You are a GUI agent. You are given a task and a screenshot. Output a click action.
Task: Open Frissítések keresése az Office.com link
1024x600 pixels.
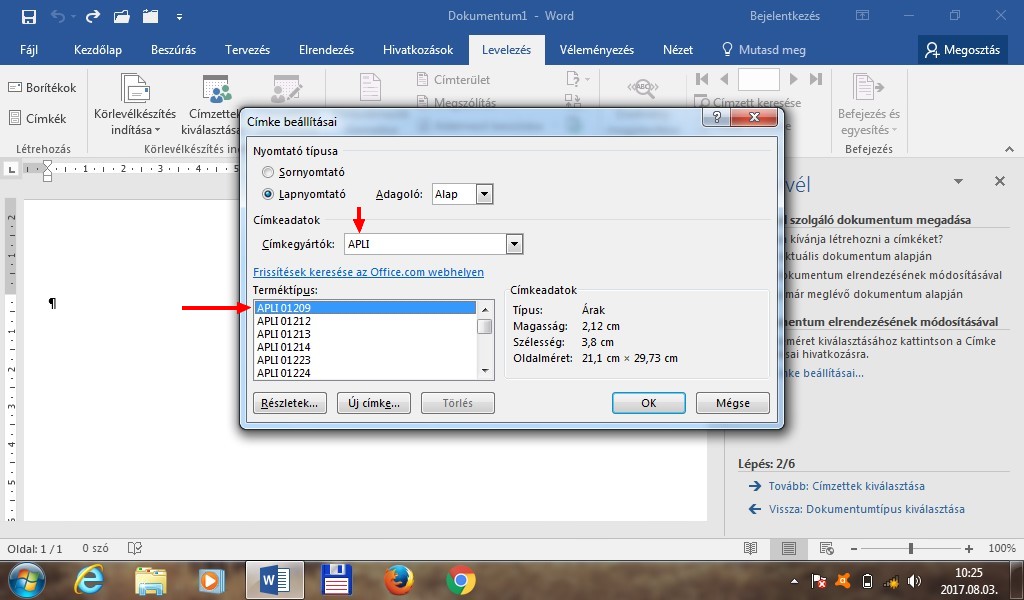pyautogui.click(x=368, y=272)
